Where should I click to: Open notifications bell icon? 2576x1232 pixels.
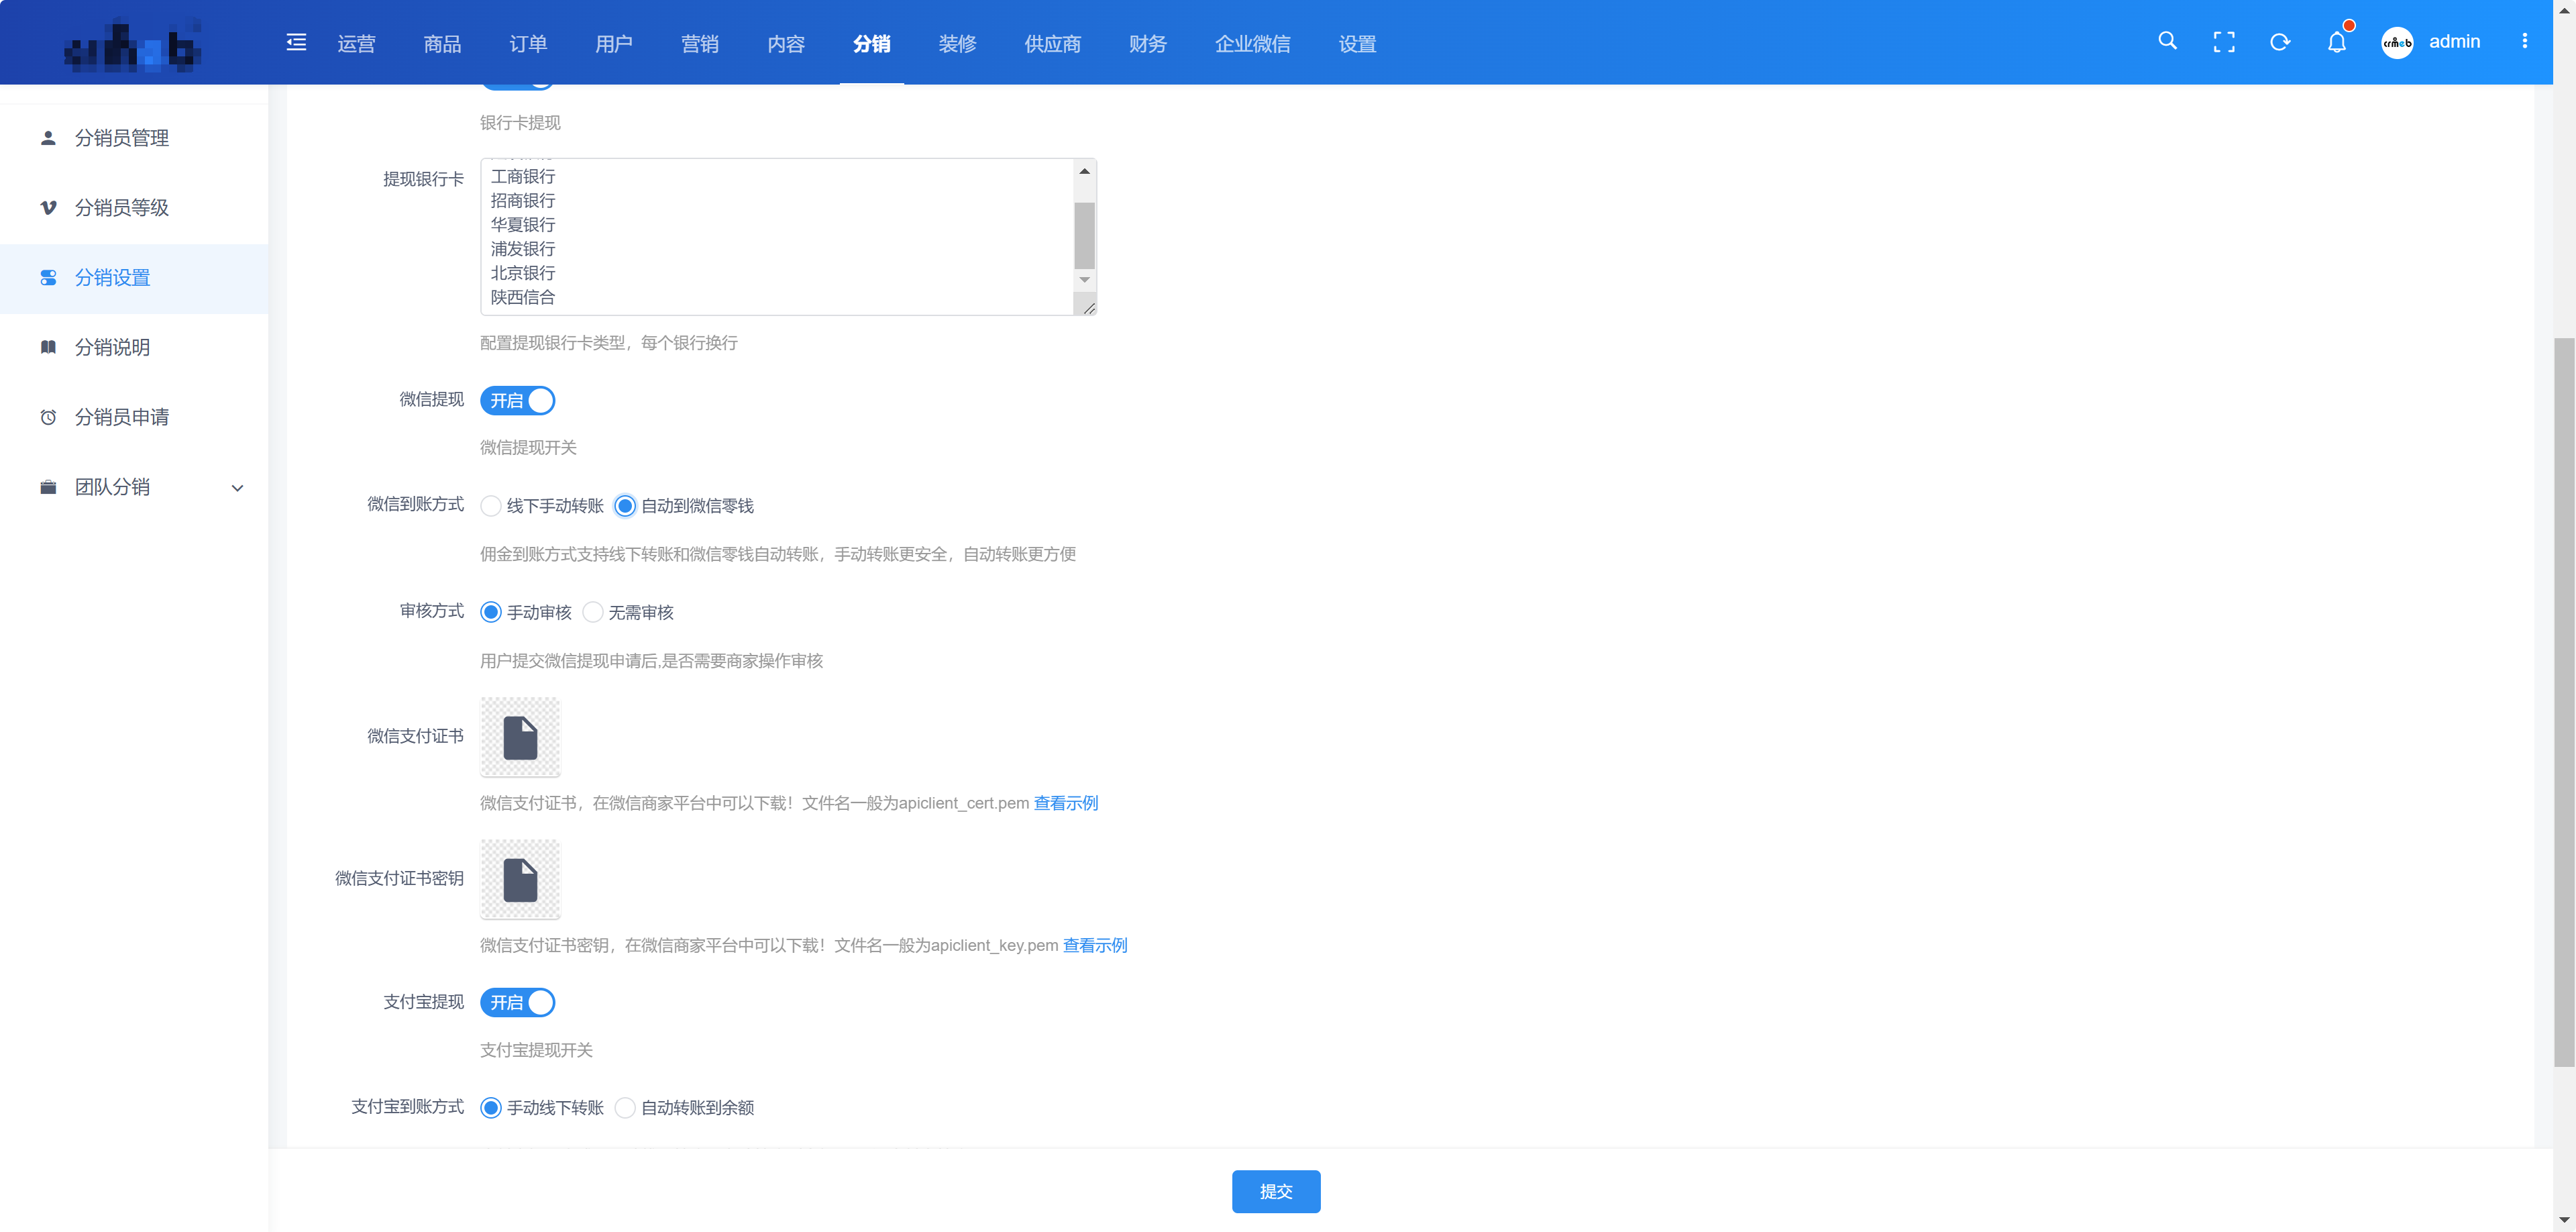click(x=2336, y=42)
